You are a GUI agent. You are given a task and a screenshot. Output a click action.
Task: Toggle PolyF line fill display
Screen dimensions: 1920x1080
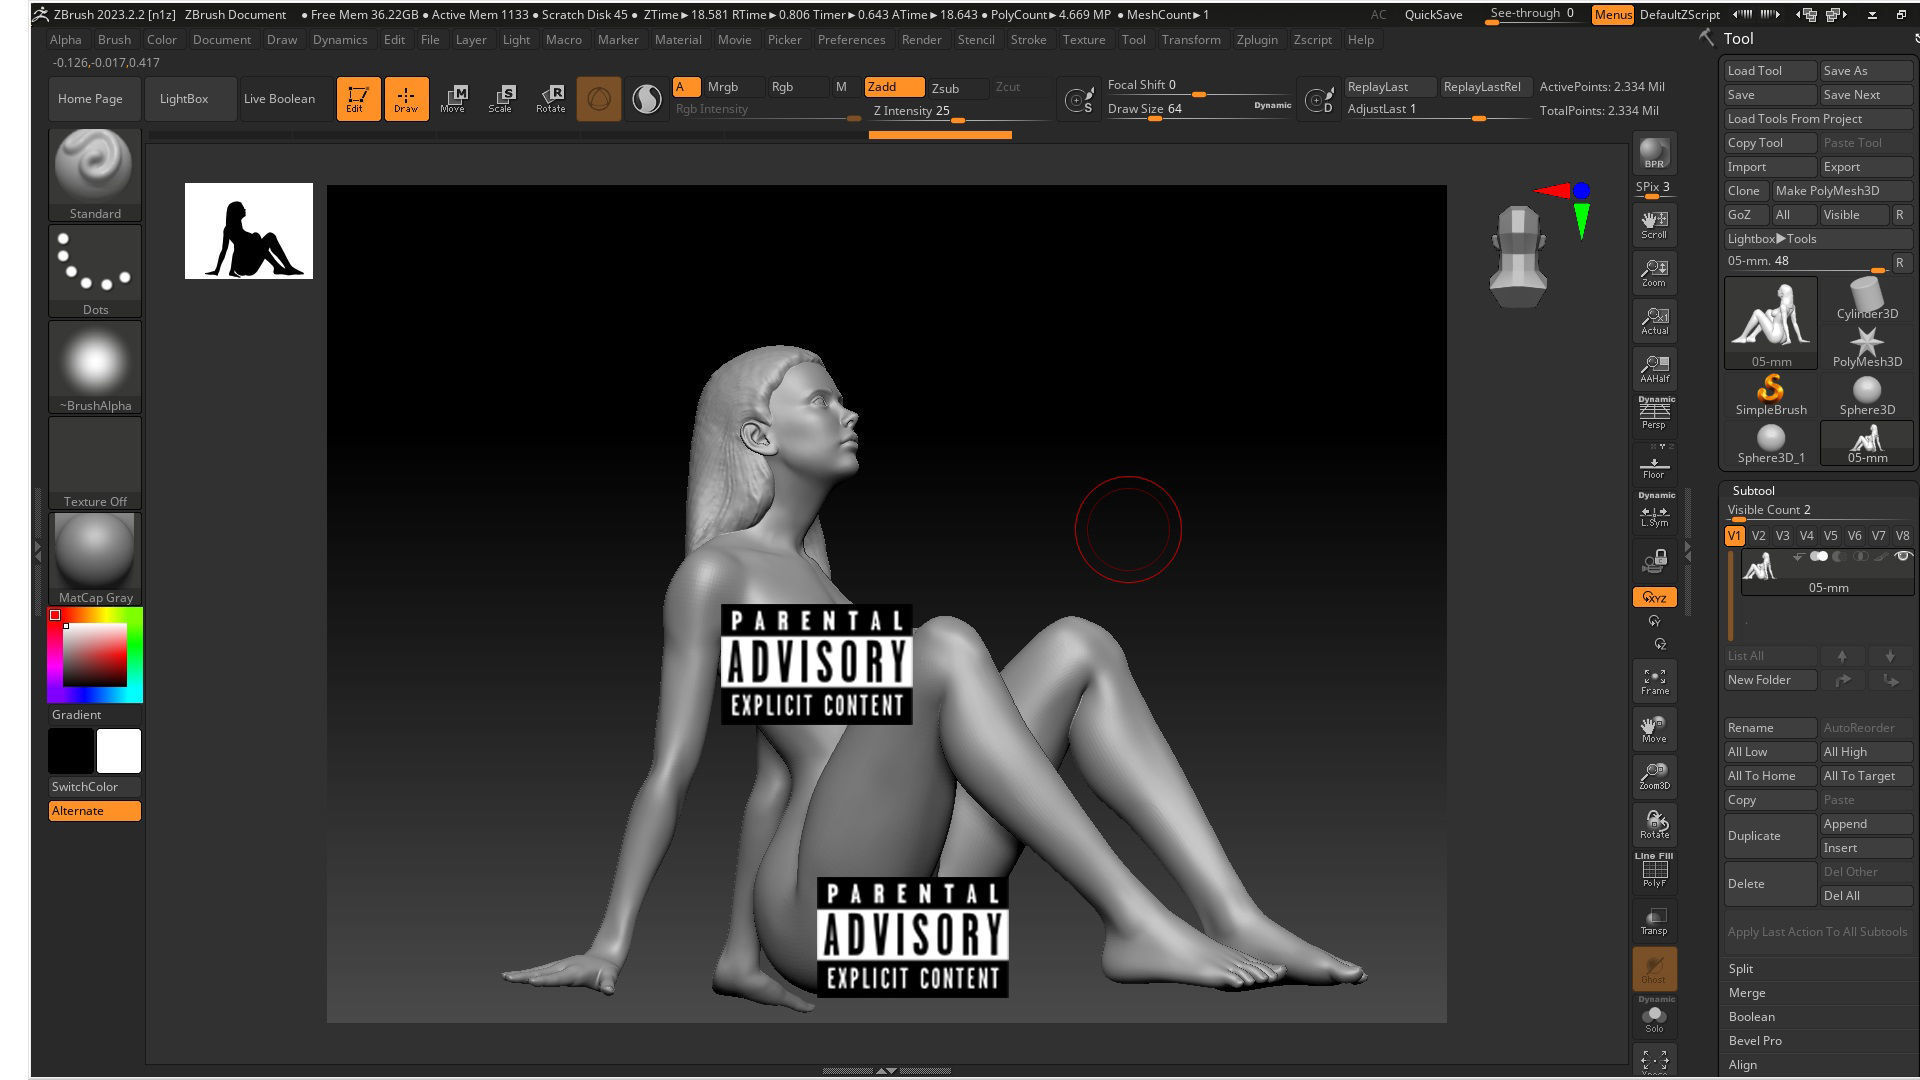[1654, 871]
